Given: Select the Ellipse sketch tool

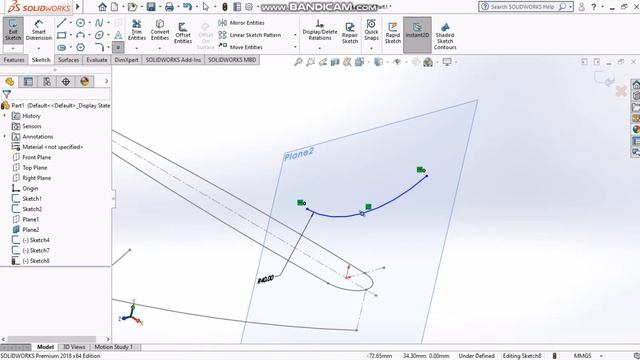Looking at the screenshot, I should click(99, 35).
